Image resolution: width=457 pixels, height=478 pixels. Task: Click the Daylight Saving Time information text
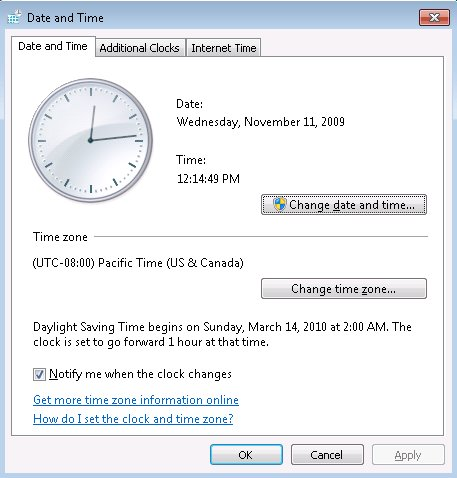click(222, 334)
